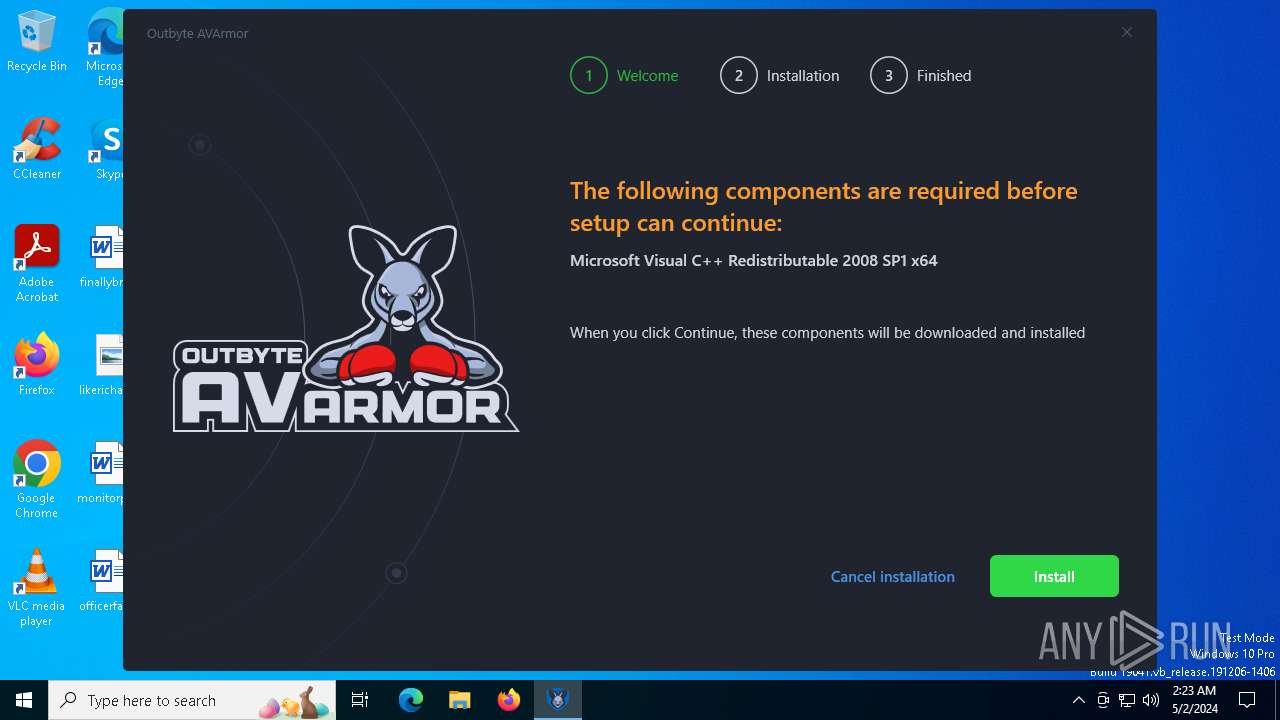Open the Adobe Acrobat desktop icon

[37, 264]
